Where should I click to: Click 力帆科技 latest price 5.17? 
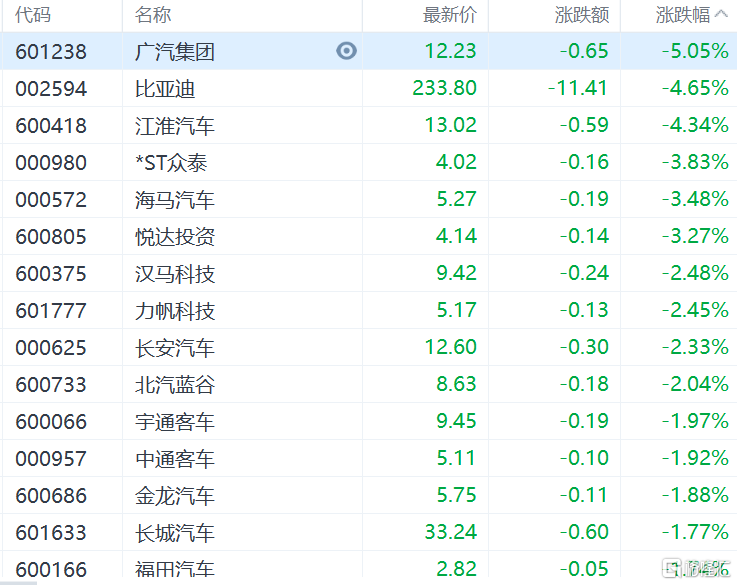[x=456, y=310]
